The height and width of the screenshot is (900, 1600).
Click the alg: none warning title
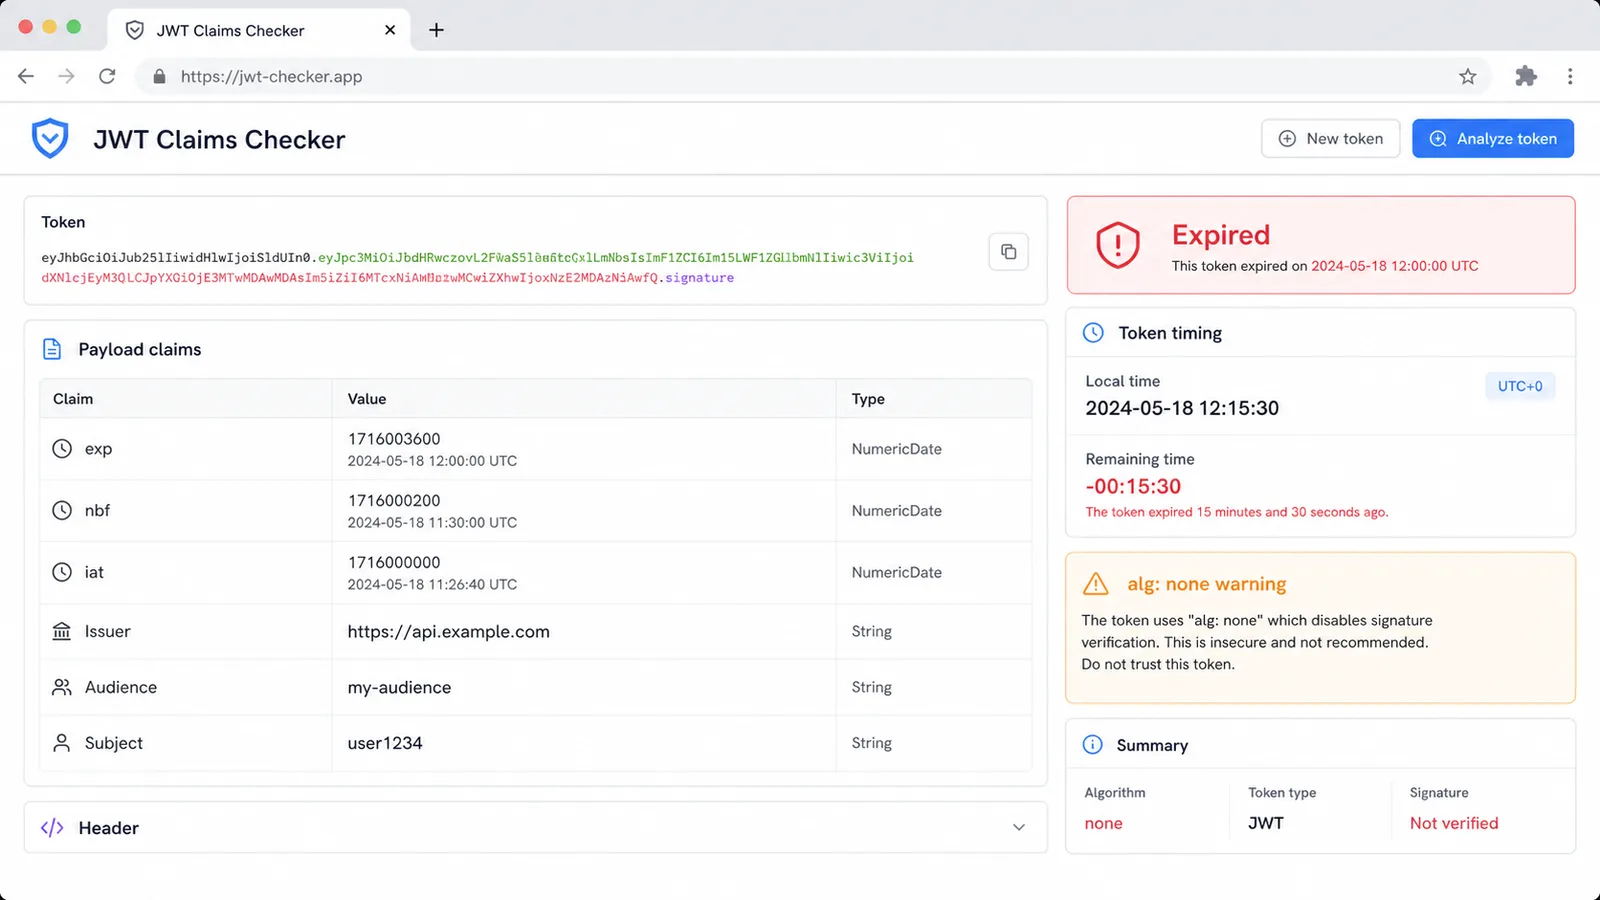(x=1207, y=584)
